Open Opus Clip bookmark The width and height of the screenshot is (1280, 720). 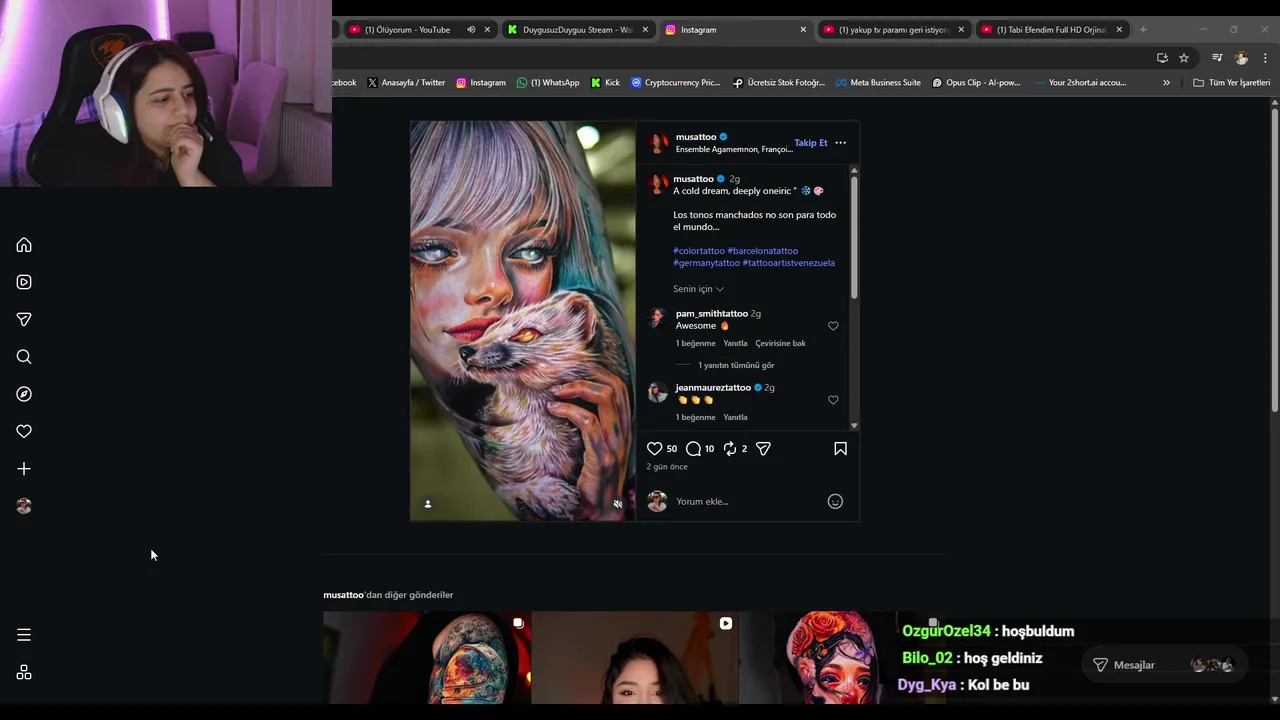point(976,83)
